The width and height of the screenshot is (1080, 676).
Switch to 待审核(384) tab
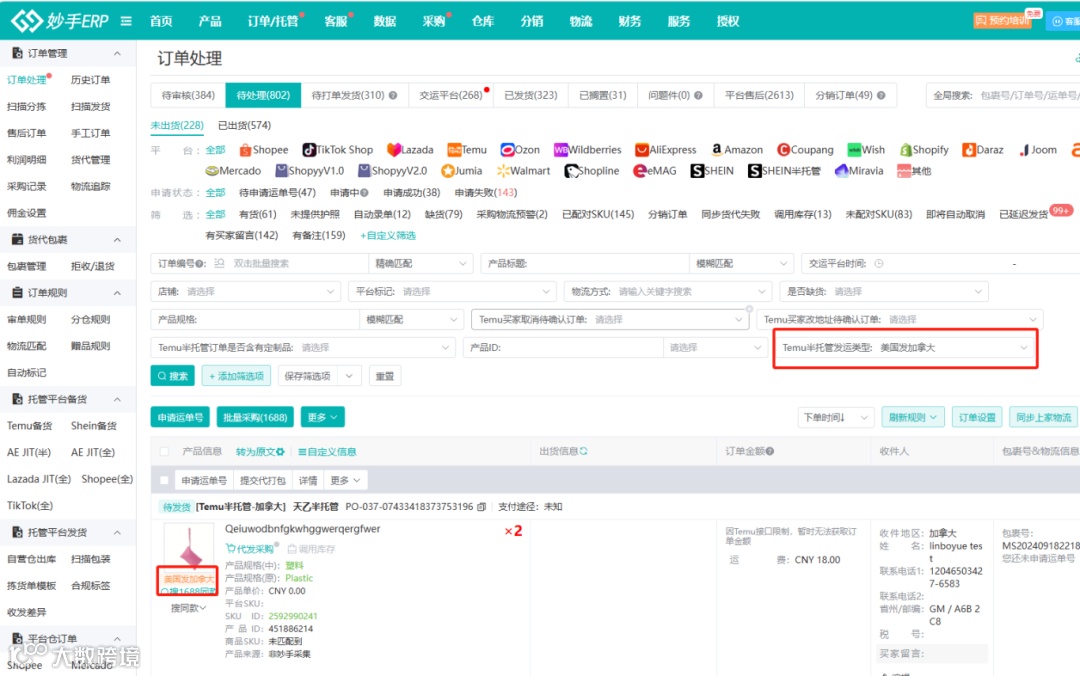(188, 95)
